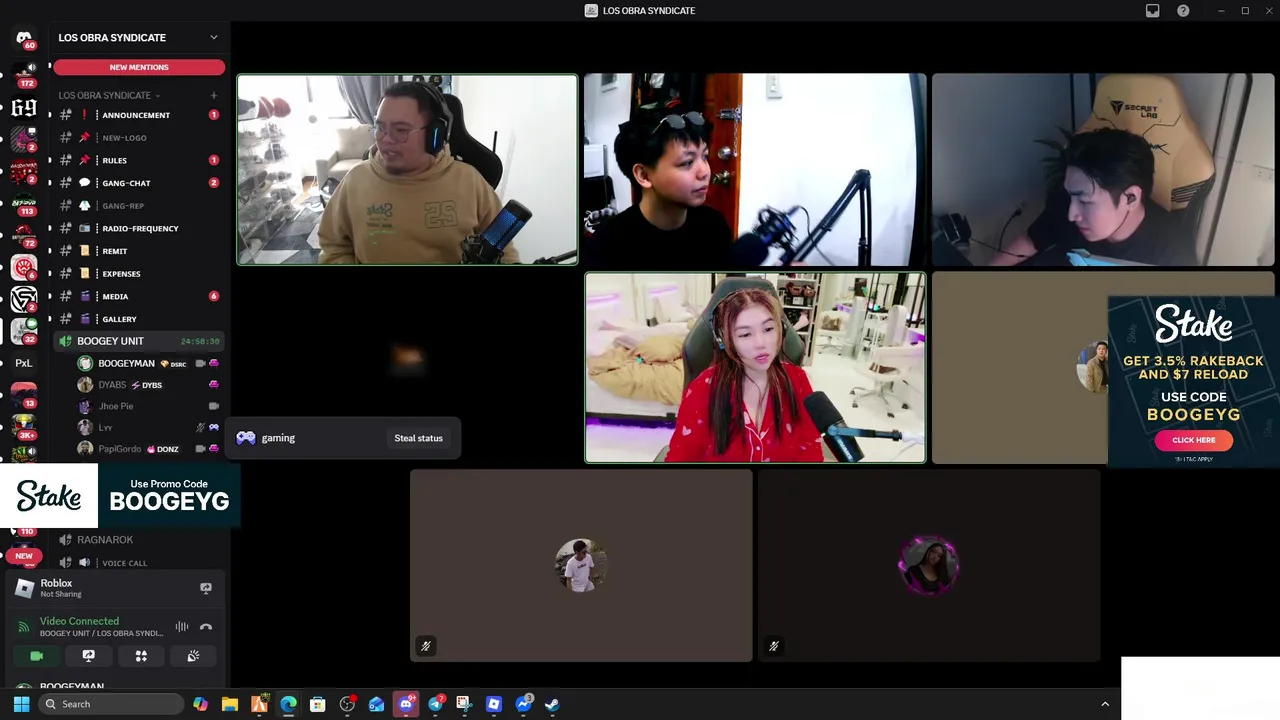Screen dimensions: 1280x720
Task: Toggle your camera on or off
Action: (36, 656)
